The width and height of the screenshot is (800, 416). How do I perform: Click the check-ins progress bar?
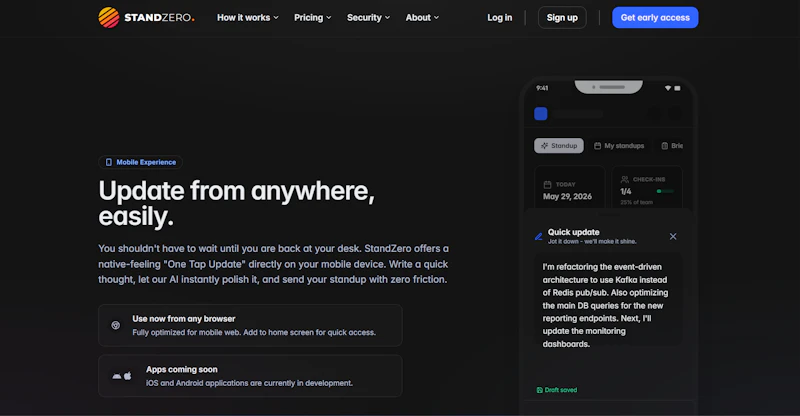point(665,191)
